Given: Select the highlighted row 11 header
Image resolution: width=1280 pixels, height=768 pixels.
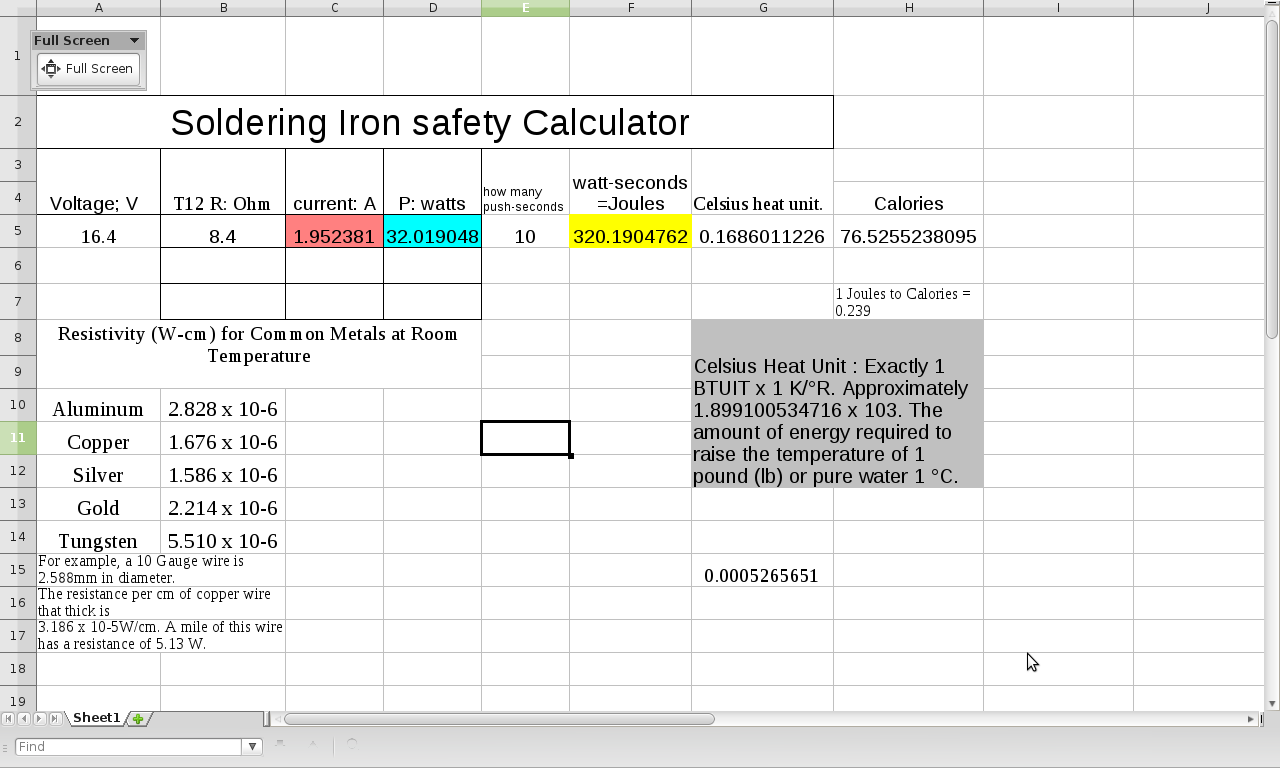Looking at the screenshot, I should [x=18, y=438].
